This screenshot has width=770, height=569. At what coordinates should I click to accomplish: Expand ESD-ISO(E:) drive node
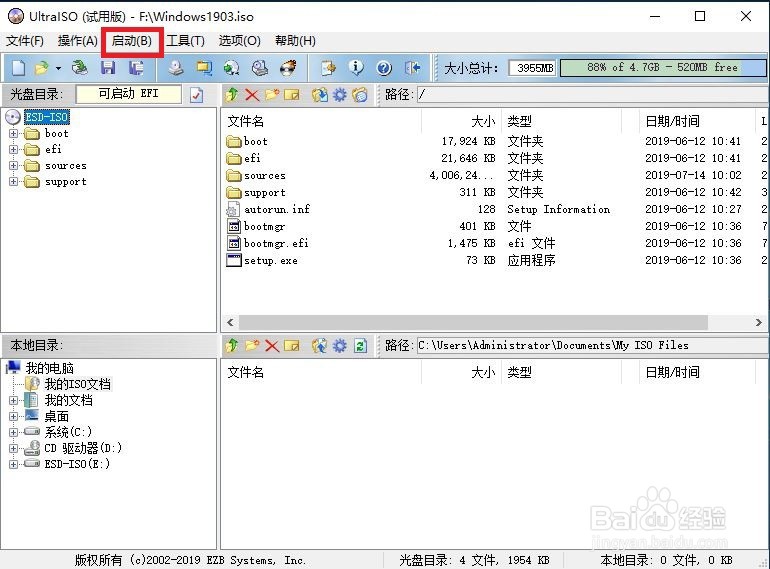13,464
